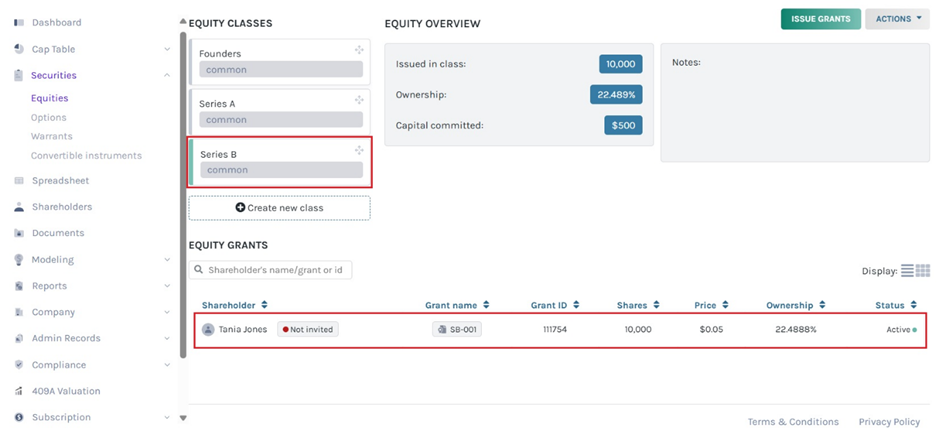Click the move handle on Series B class
939x438 pixels.
(359, 150)
